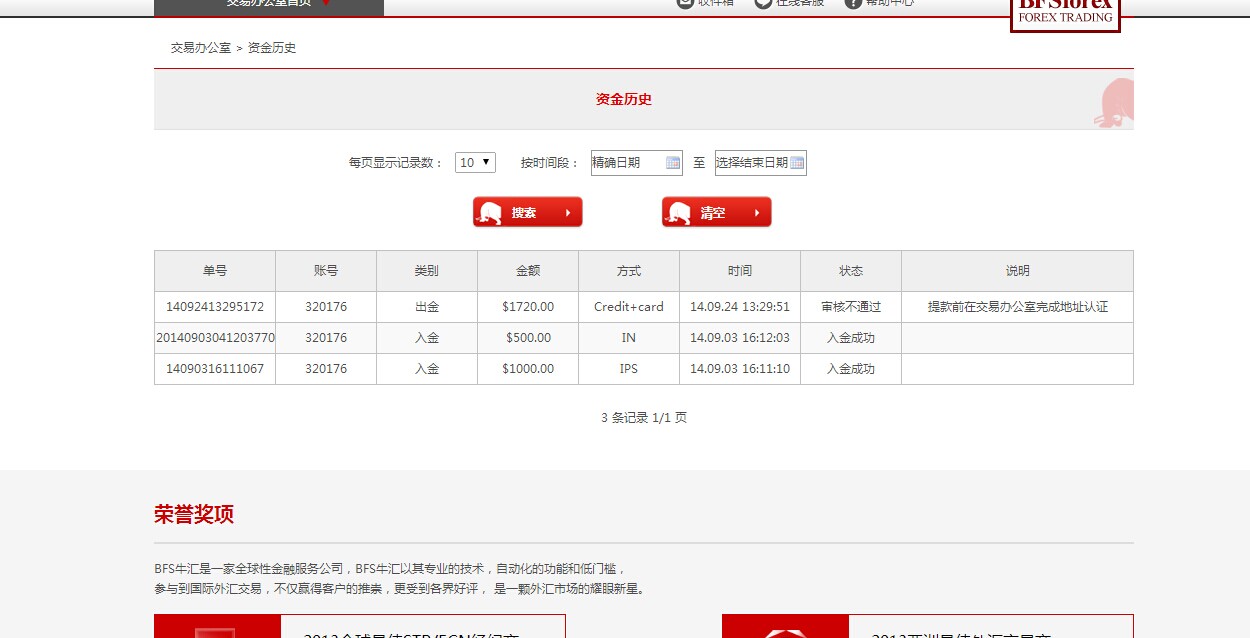Click the 交易办公室 breadcrumb link
The width and height of the screenshot is (1250, 638).
200,48
